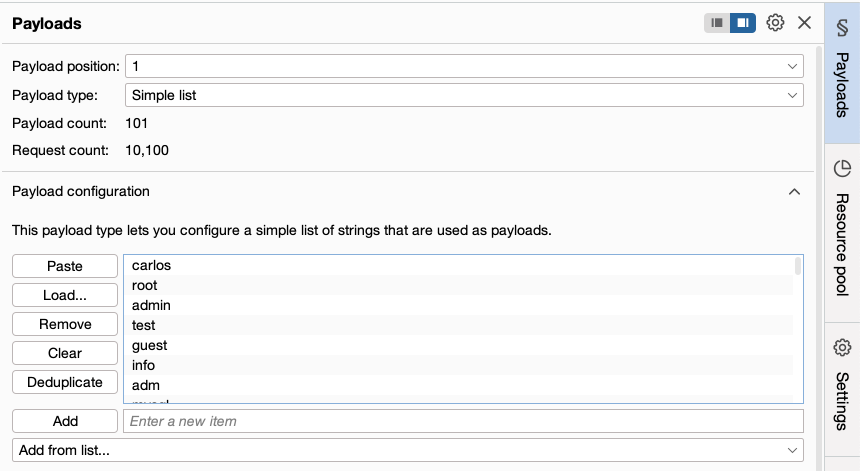This screenshot has height=471, width=860.
Task: Select the root payload entry
Action: click(x=459, y=285)
